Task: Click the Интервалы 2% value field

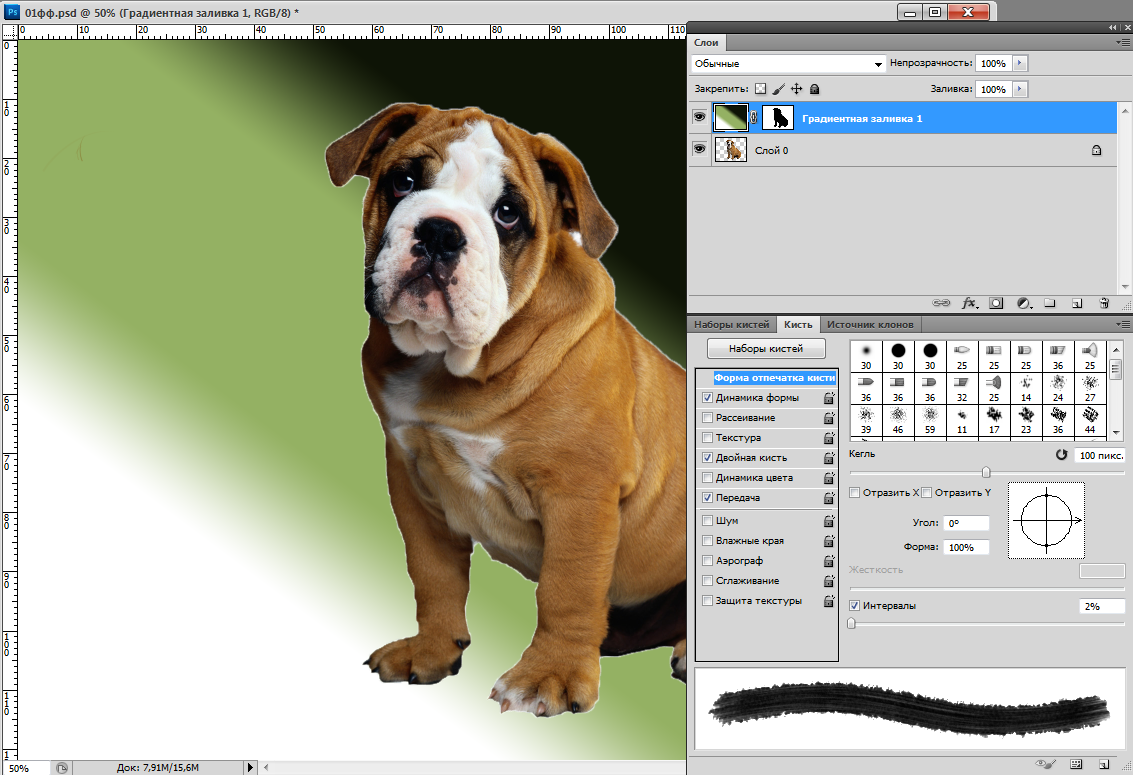Action: (1102, 607)
